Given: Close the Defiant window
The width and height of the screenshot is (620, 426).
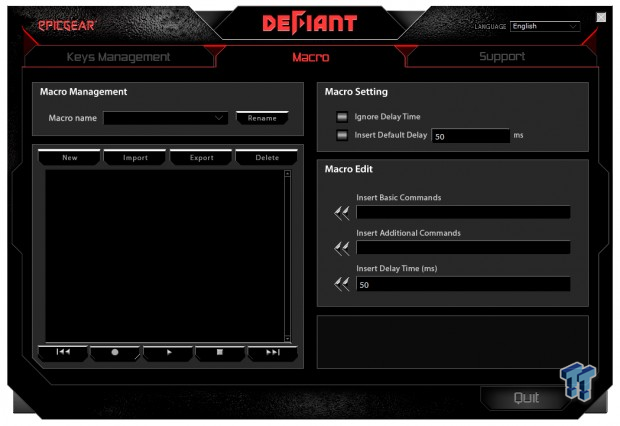Looking at the screenshot, I should click(601, 17).
